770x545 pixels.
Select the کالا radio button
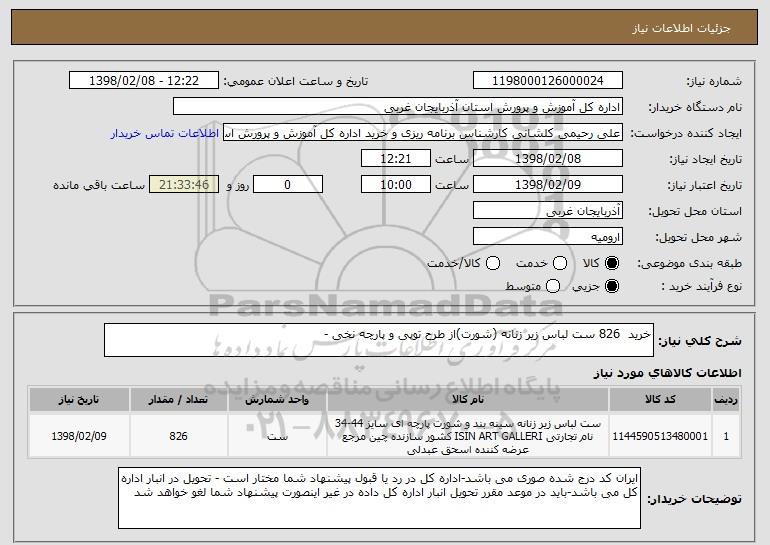point(612,263)
